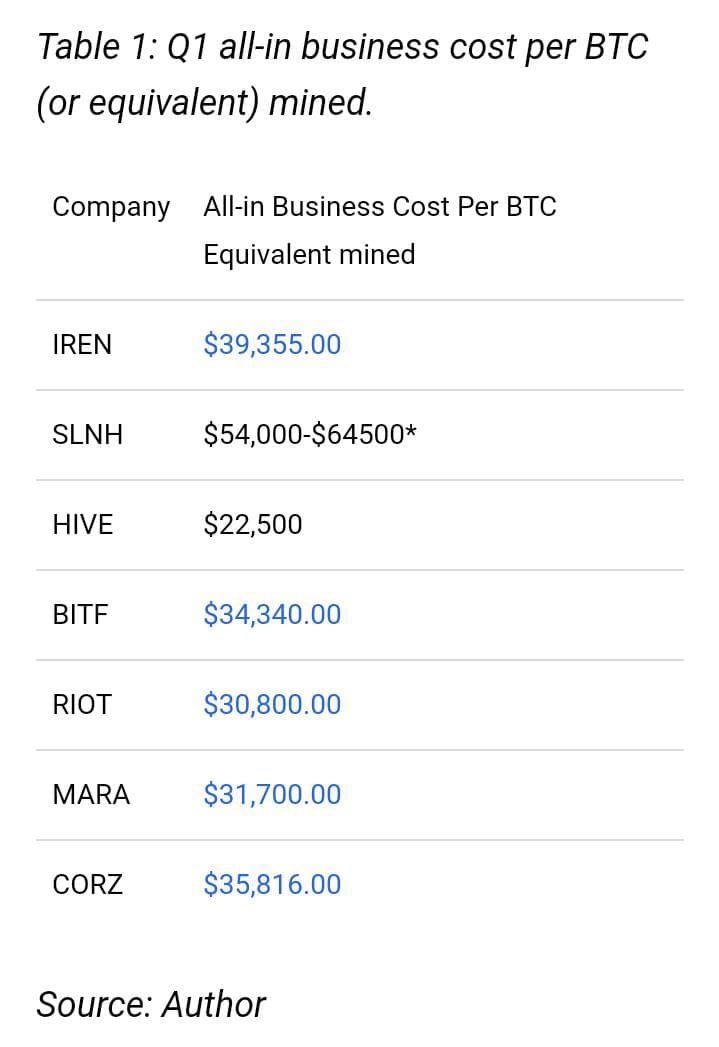Select the IREN company cell
Viewport: 719px width, 1047px height.
[82, 345]
